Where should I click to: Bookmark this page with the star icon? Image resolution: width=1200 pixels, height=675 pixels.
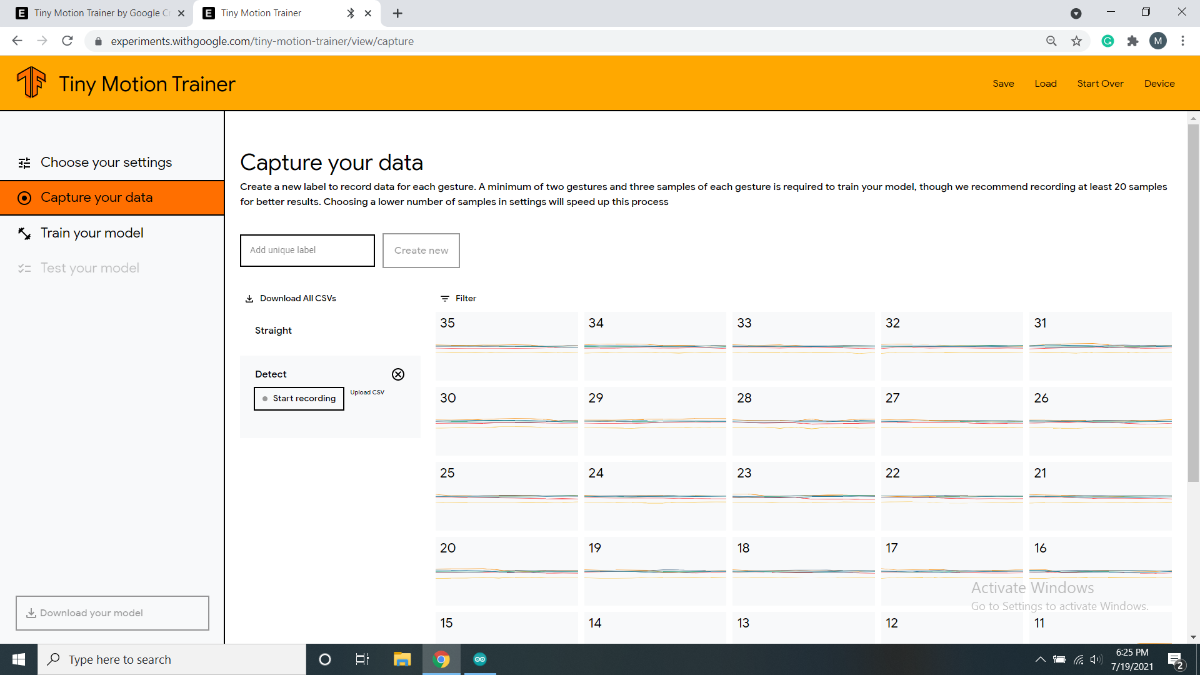[x=1077, y=41]
